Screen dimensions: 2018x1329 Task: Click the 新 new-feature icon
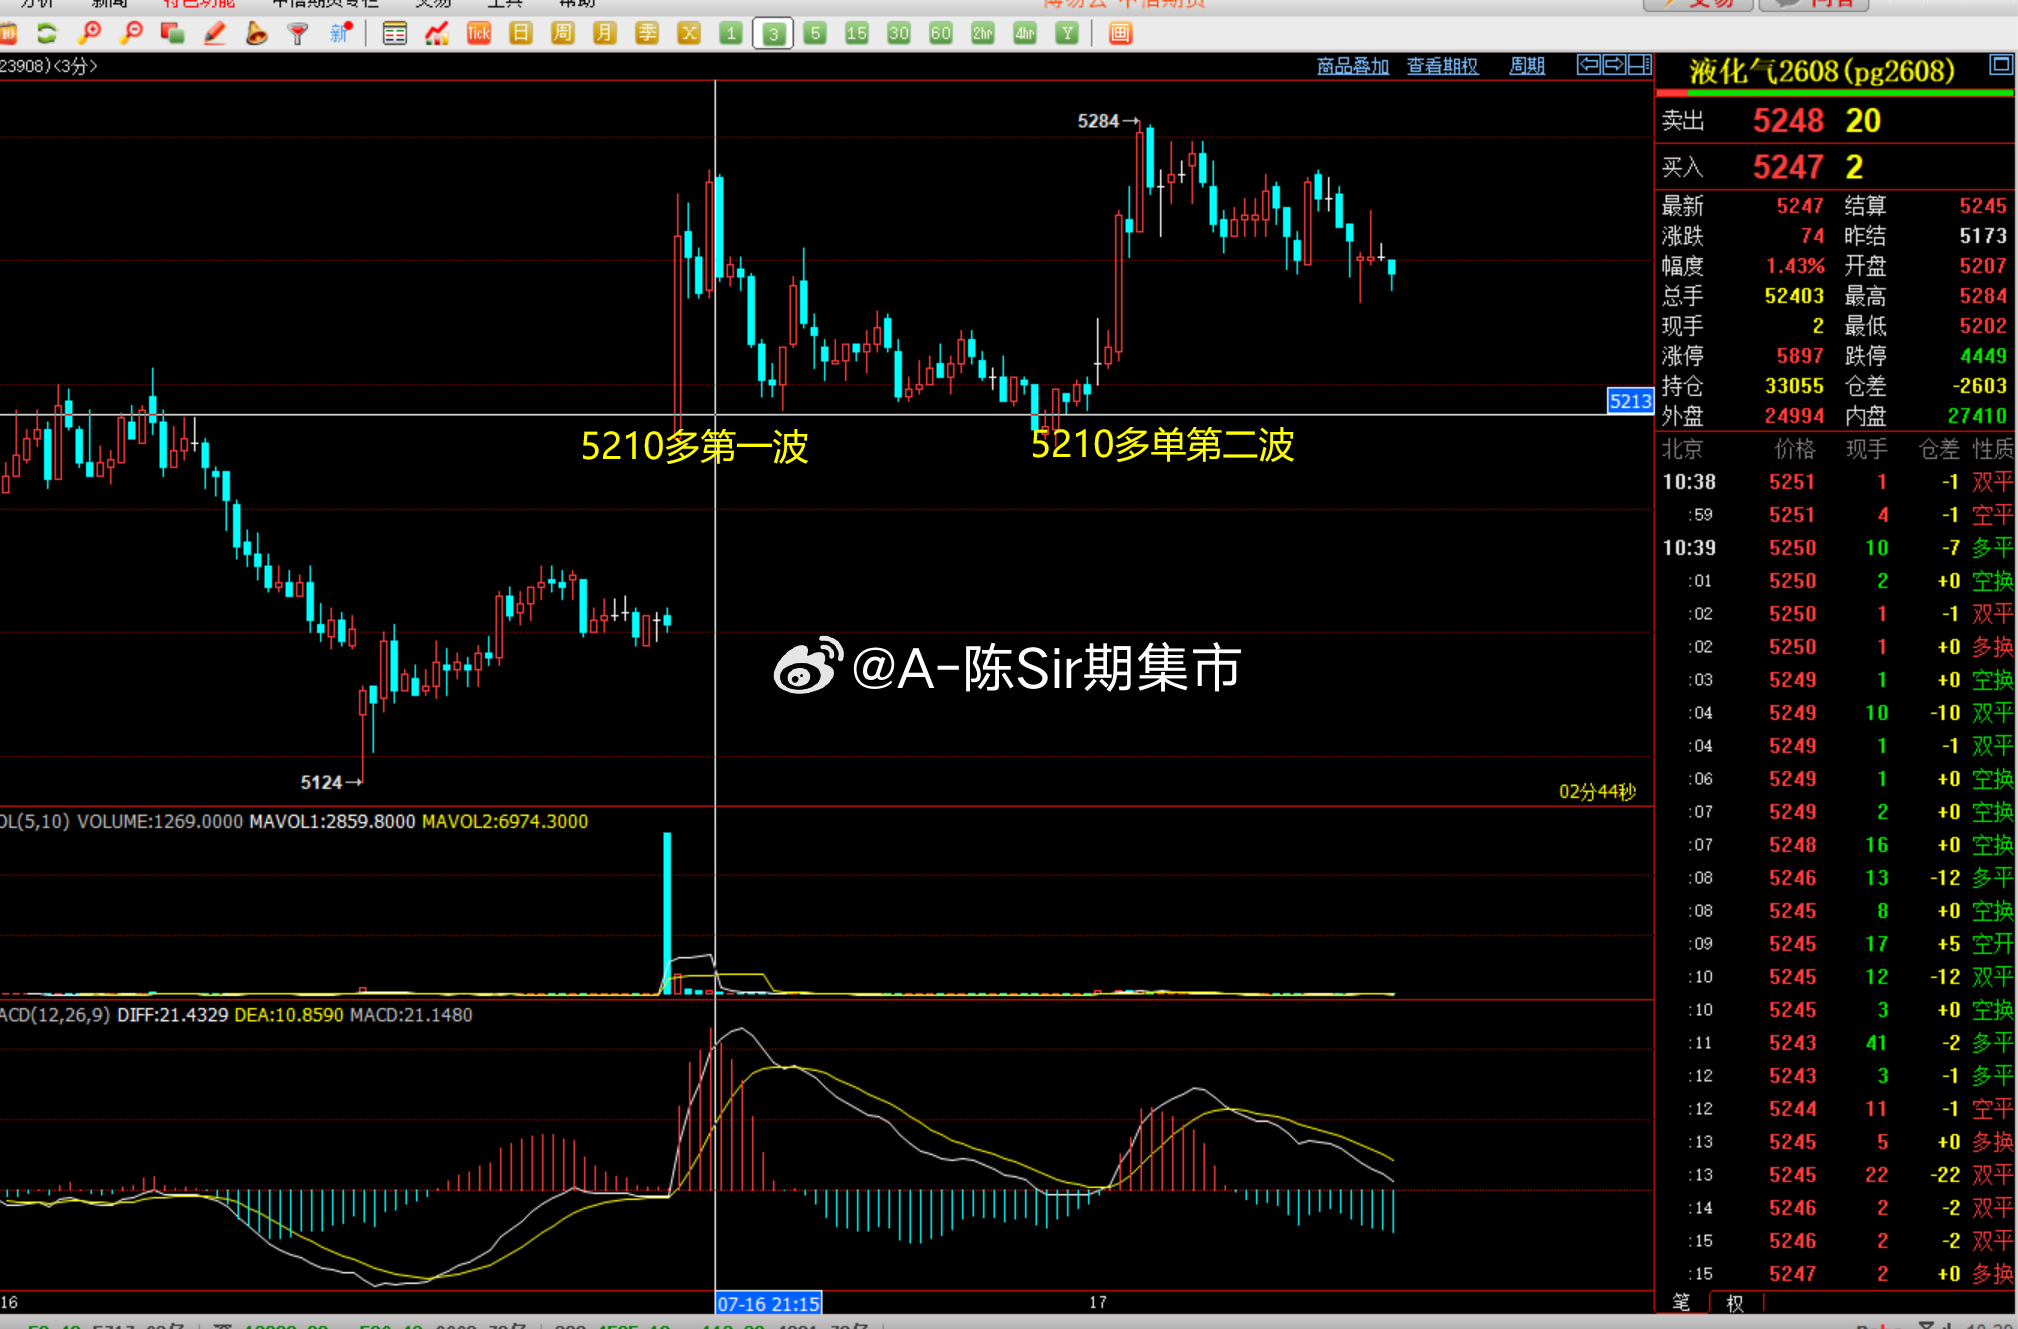[x=341, y=33]
